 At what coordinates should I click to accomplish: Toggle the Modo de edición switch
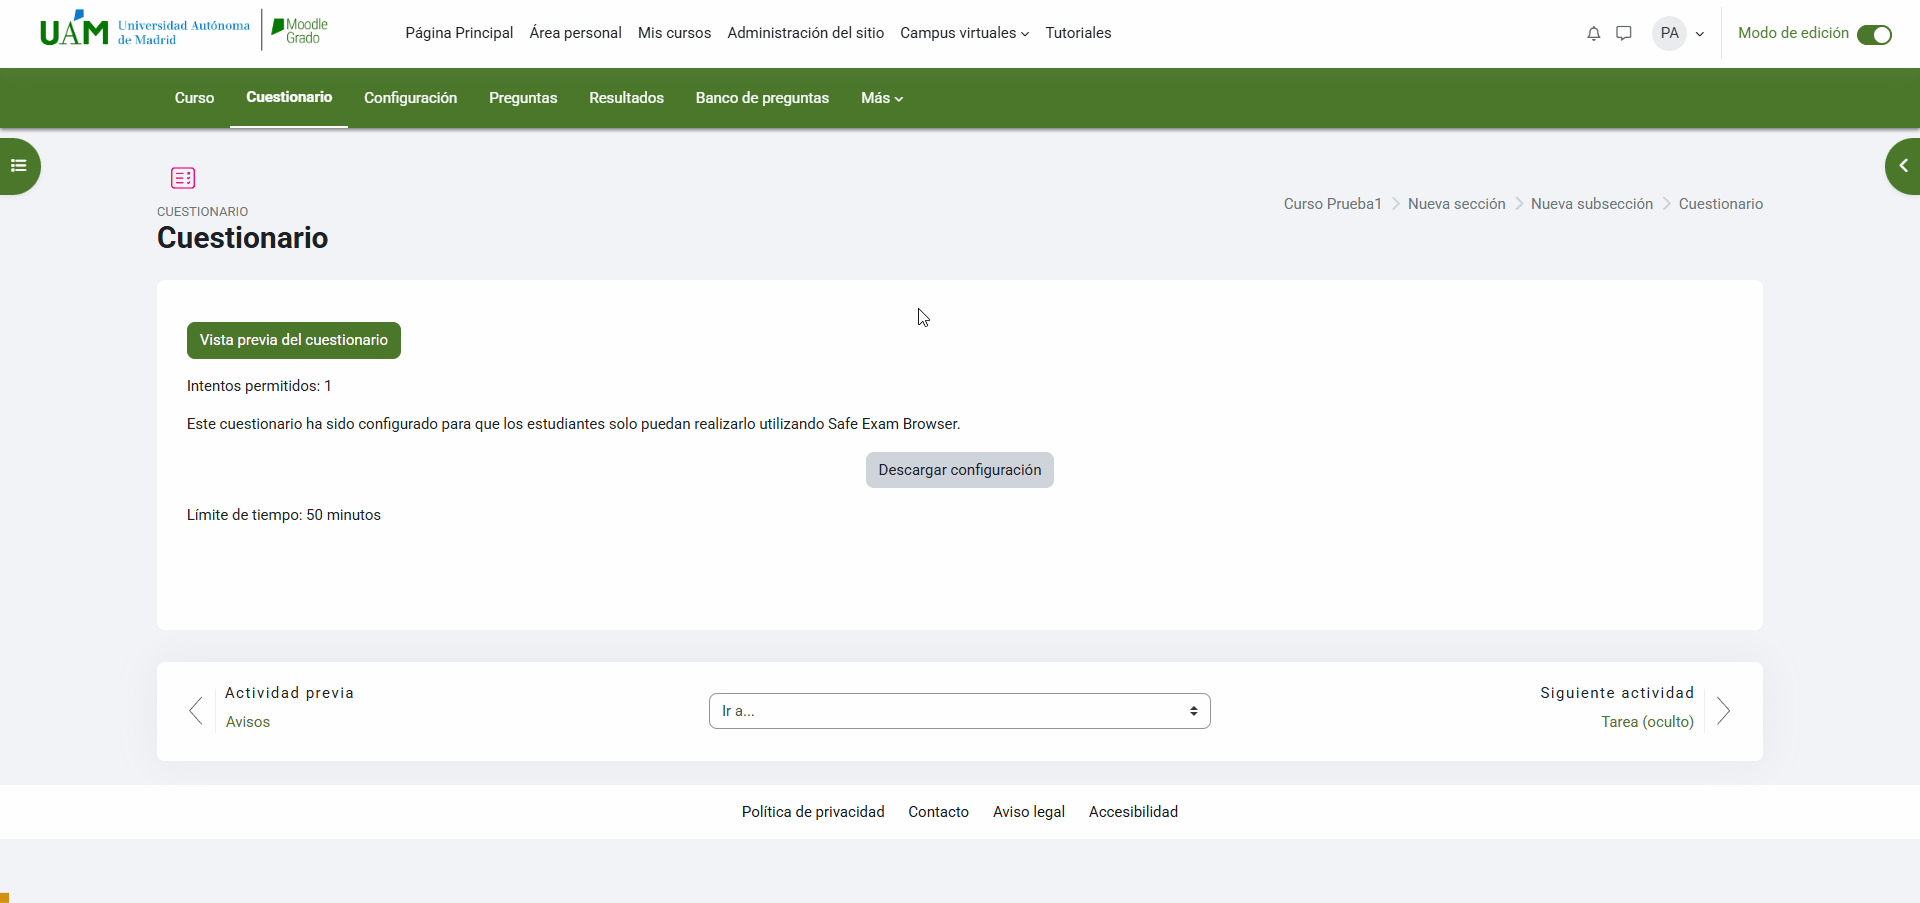(1873, 35)
